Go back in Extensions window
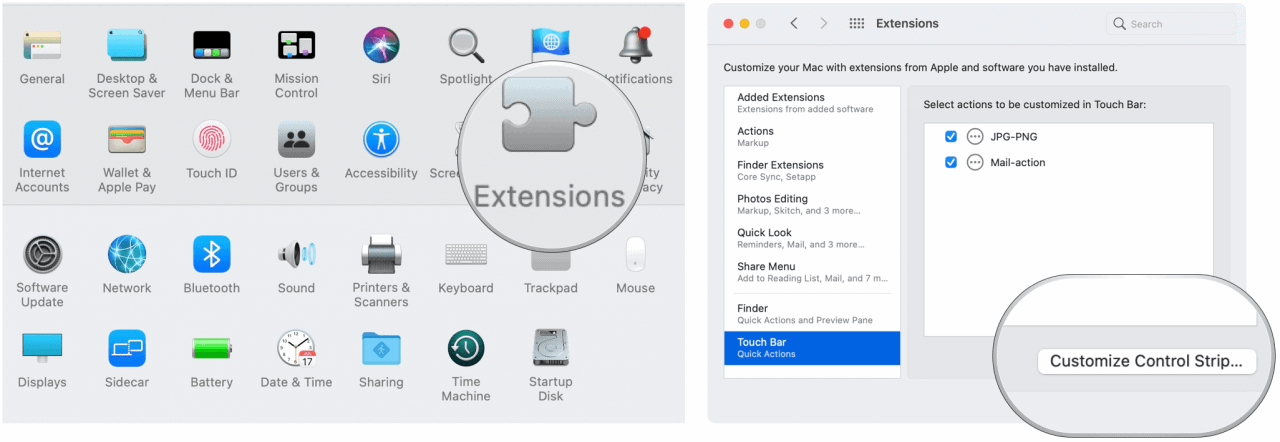1280x442 pixels. pyautogui.click(x=794, y=23)
